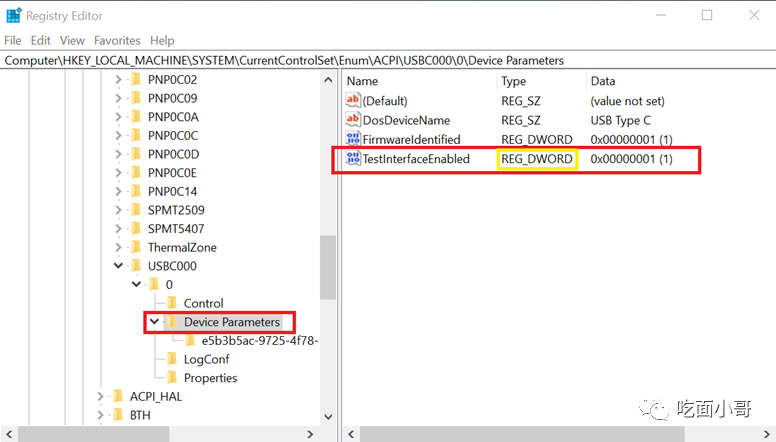Click the Control folder icon
This screenshot has width=776, height=442.
point(172,303)
